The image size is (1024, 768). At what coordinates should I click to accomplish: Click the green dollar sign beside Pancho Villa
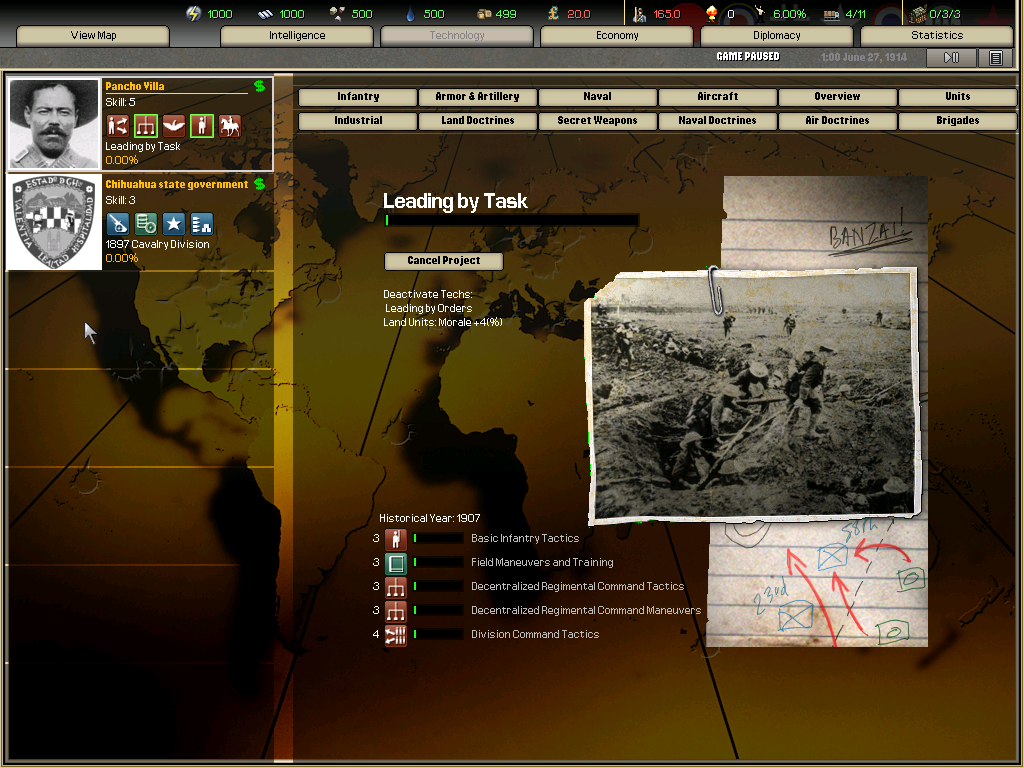coord(259,86)
